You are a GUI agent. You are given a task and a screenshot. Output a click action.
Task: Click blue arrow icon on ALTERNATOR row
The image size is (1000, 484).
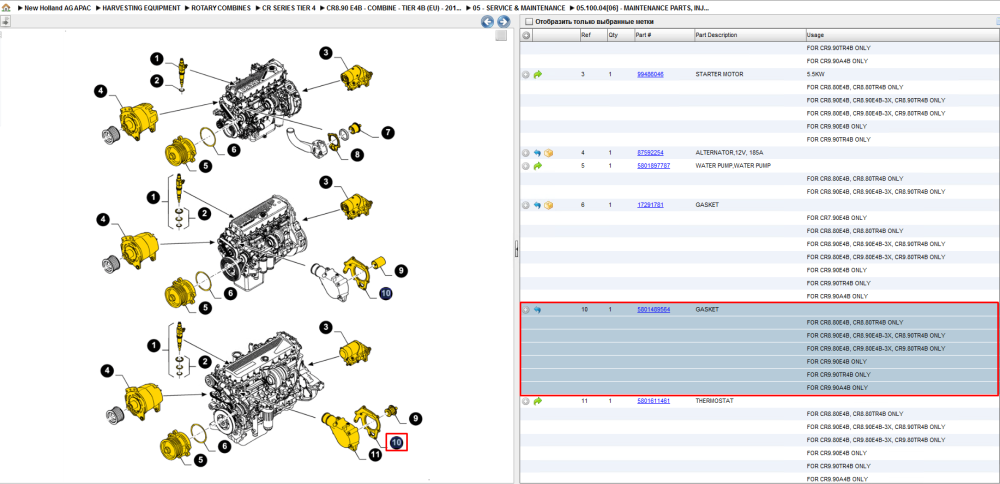[x=537, y=153]
